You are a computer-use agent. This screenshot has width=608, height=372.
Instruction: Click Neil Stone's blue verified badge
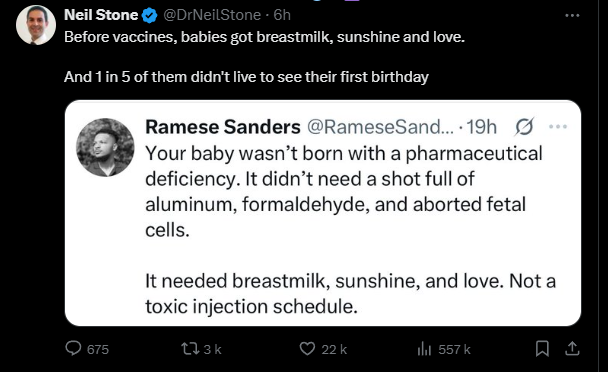point(149,15)
